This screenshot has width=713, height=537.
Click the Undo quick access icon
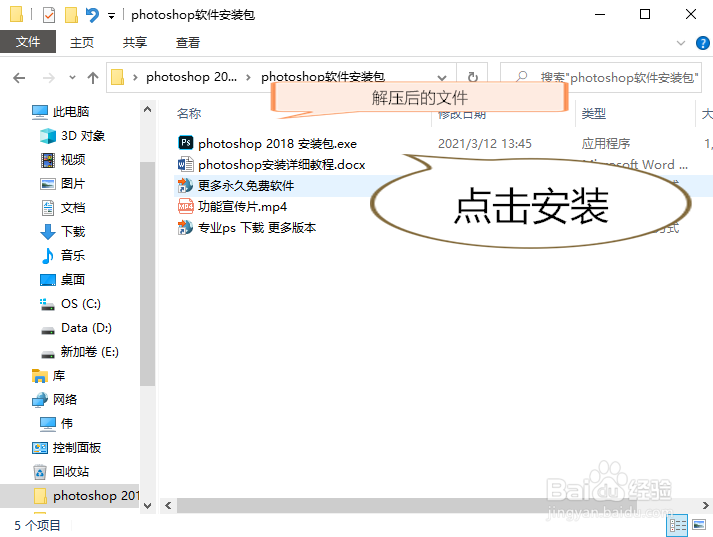tap(93, 15)
